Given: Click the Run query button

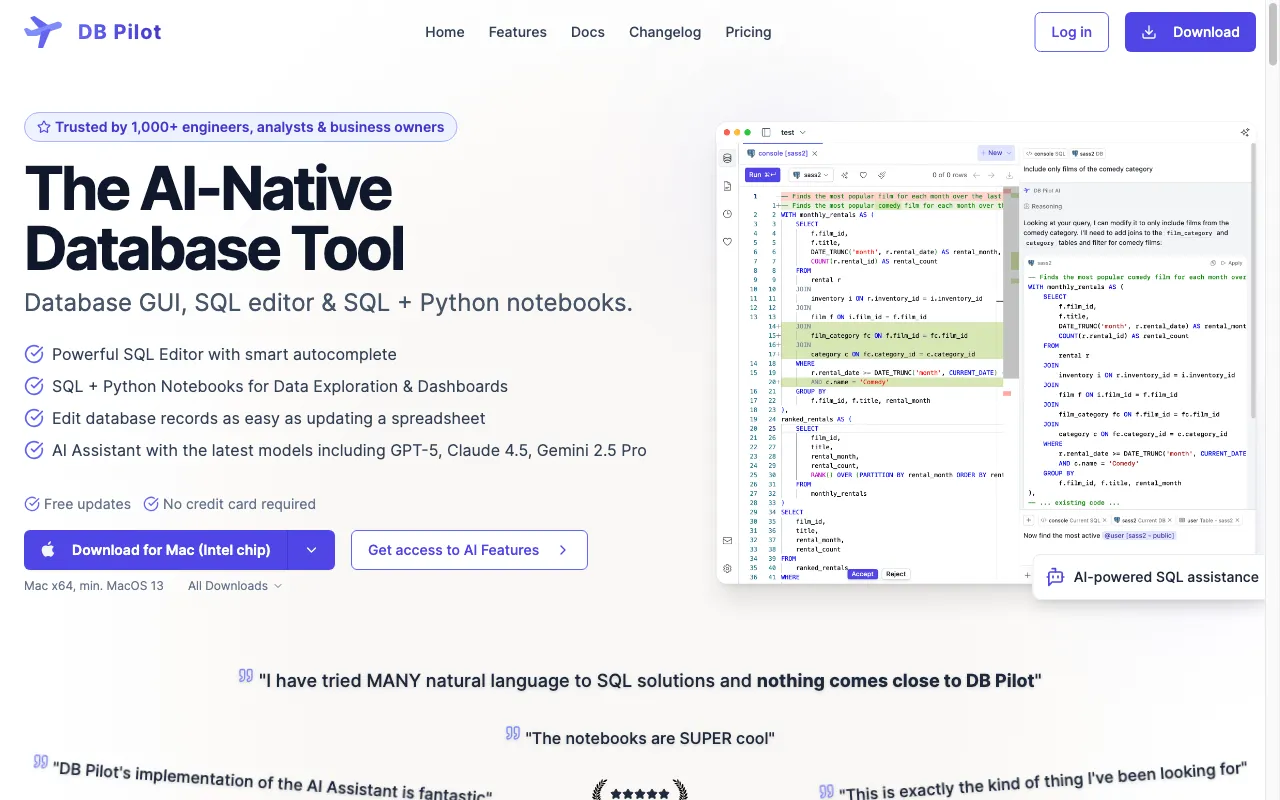Looking at the screenshot, I should pos(762,175).
